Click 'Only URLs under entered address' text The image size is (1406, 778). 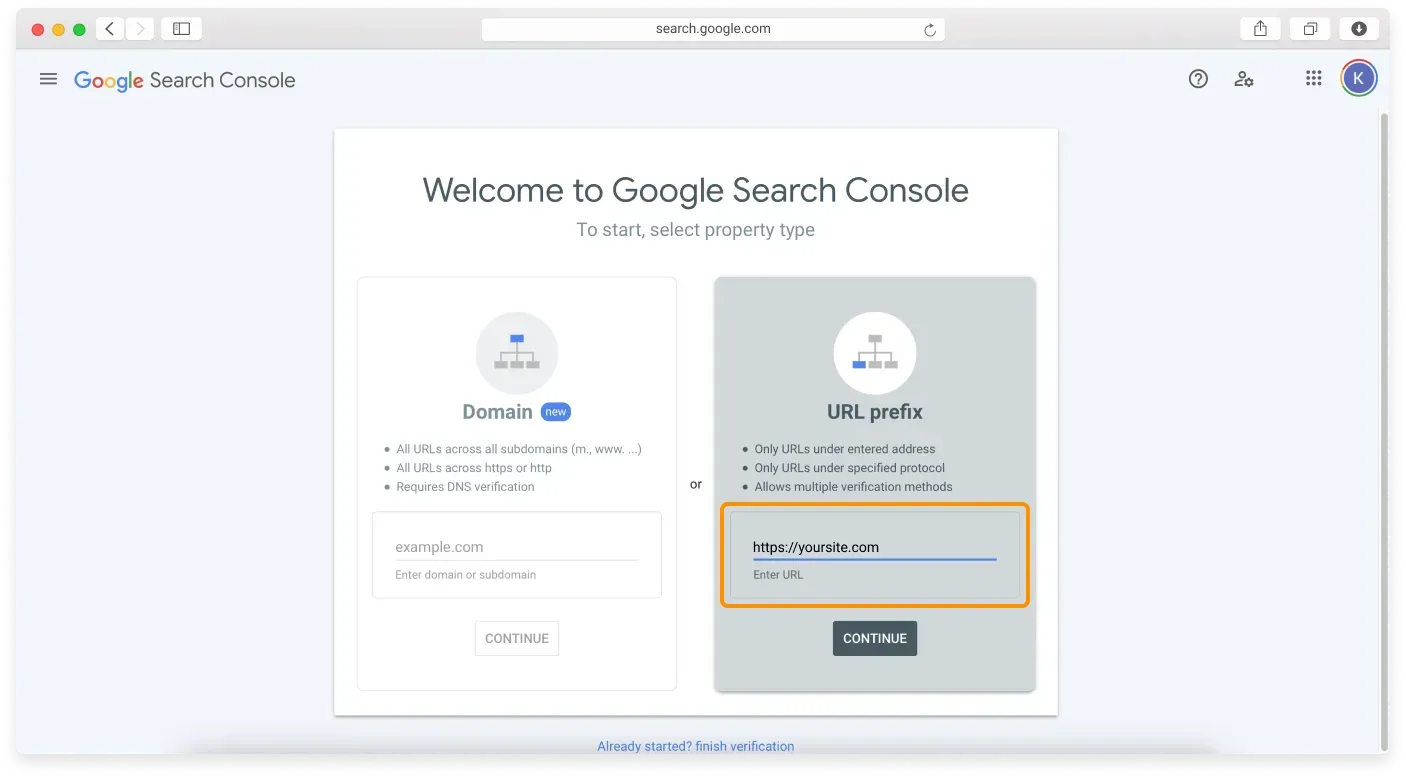click(845, 449)
